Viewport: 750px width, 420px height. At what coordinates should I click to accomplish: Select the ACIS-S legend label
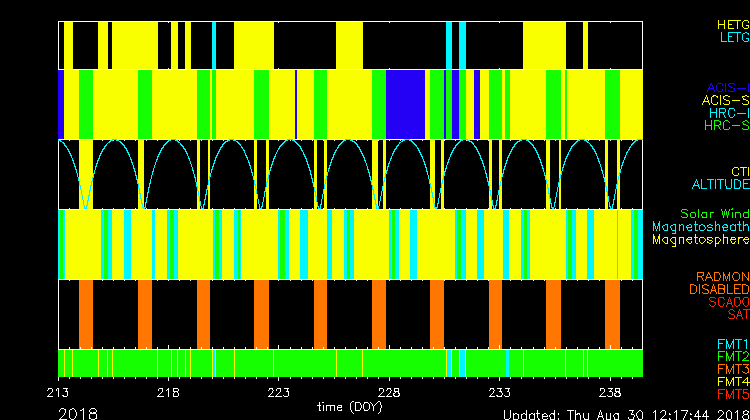pos(725,100)
